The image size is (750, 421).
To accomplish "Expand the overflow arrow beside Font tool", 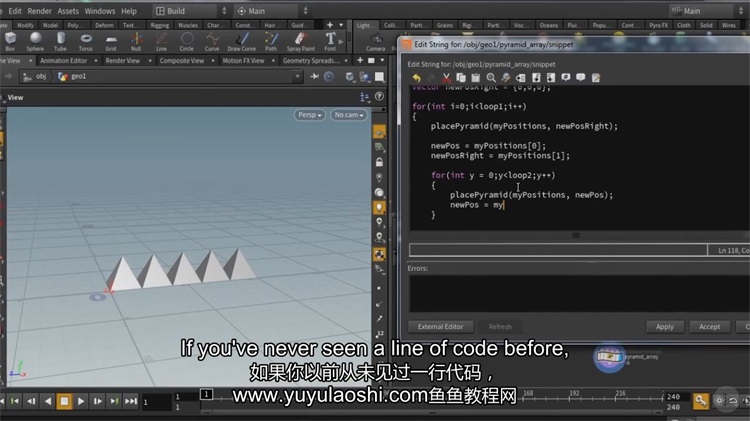I will pos(341,42).
